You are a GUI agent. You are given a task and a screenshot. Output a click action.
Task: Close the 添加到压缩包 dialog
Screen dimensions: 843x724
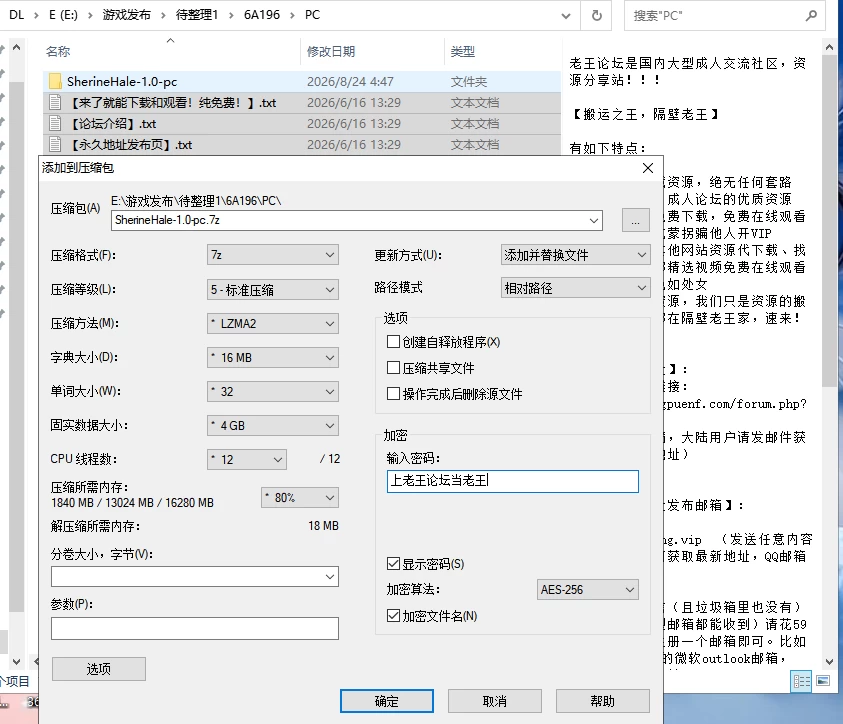point(648,168)
